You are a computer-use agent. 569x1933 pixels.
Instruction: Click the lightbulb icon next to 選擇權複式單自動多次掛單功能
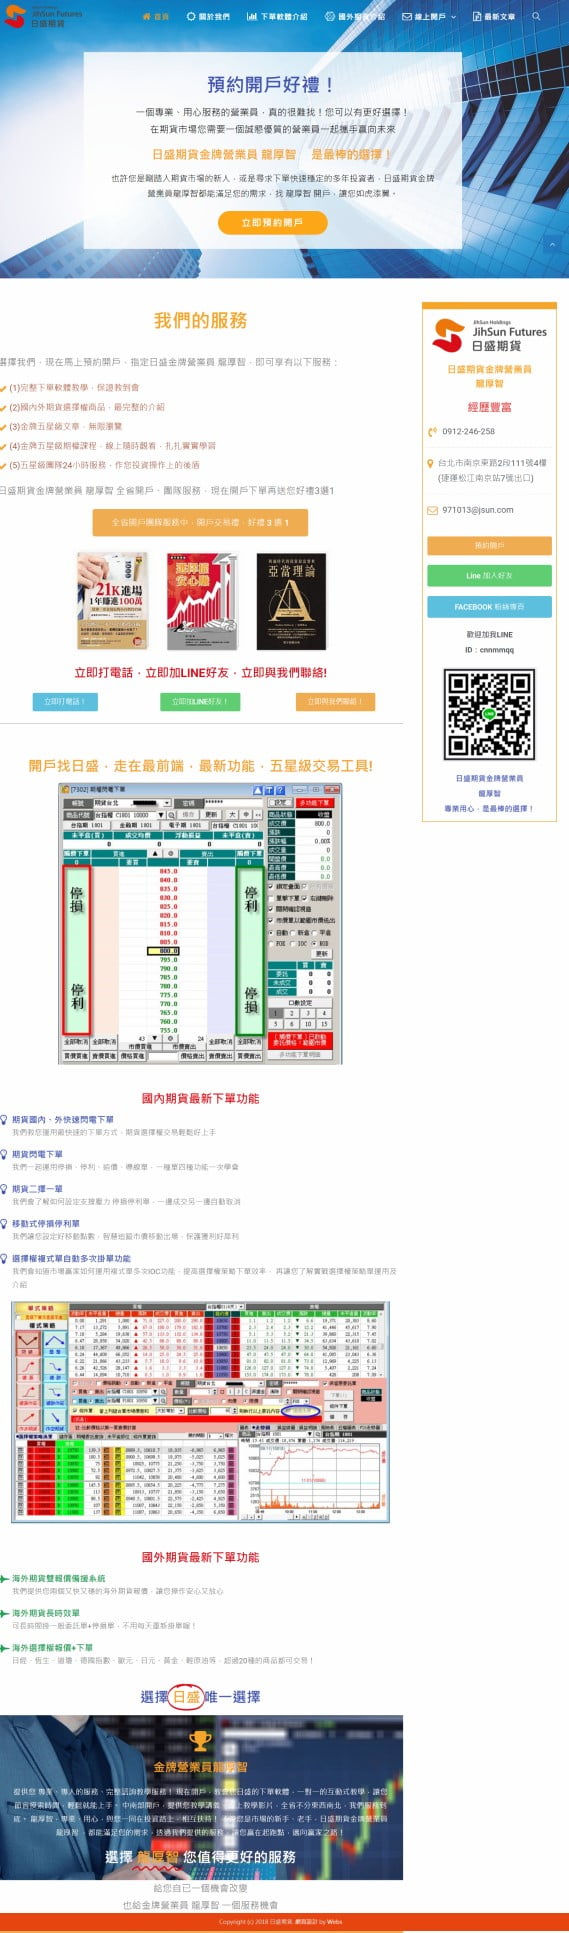tap(4, 1258)
